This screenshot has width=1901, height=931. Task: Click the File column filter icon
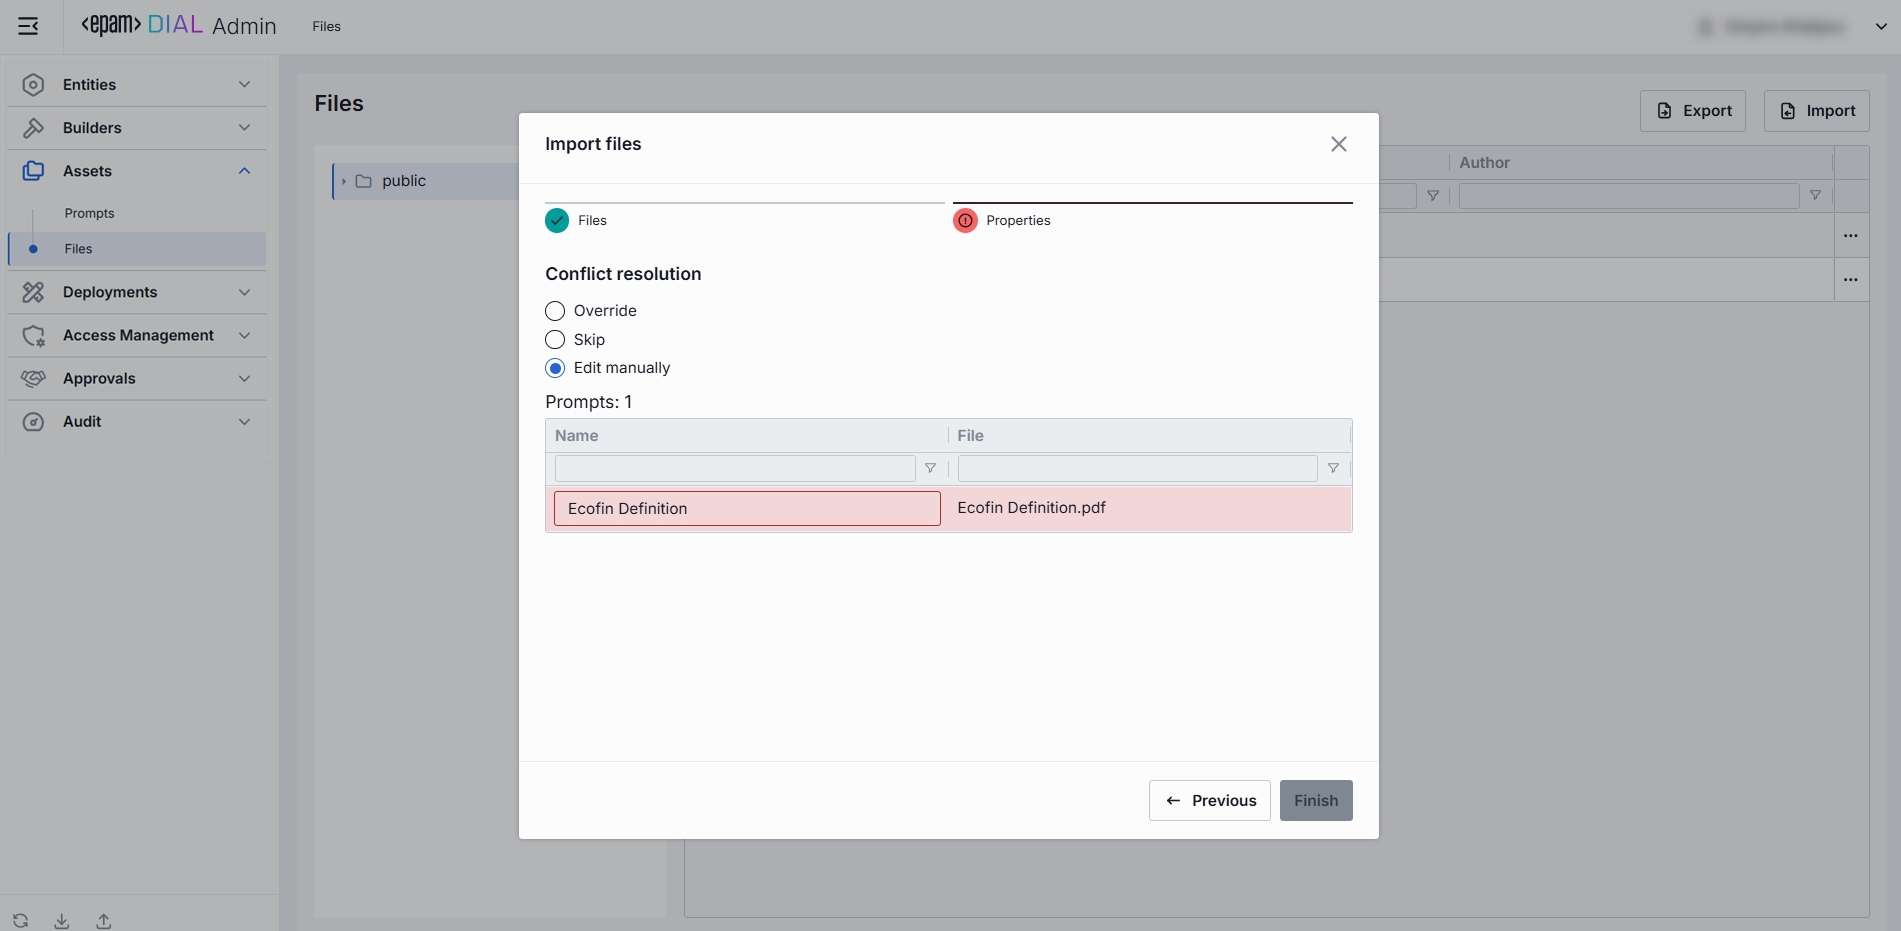pos(1333,468)
